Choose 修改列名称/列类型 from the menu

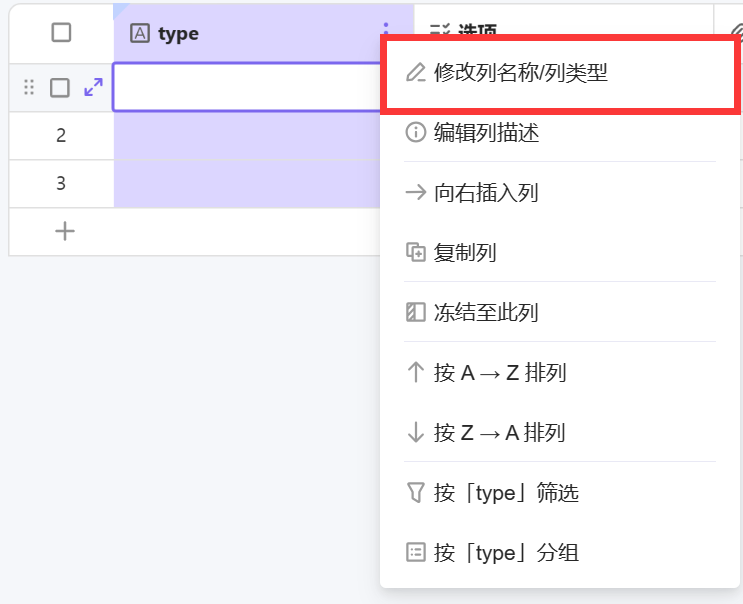click(x=520, y=73)
